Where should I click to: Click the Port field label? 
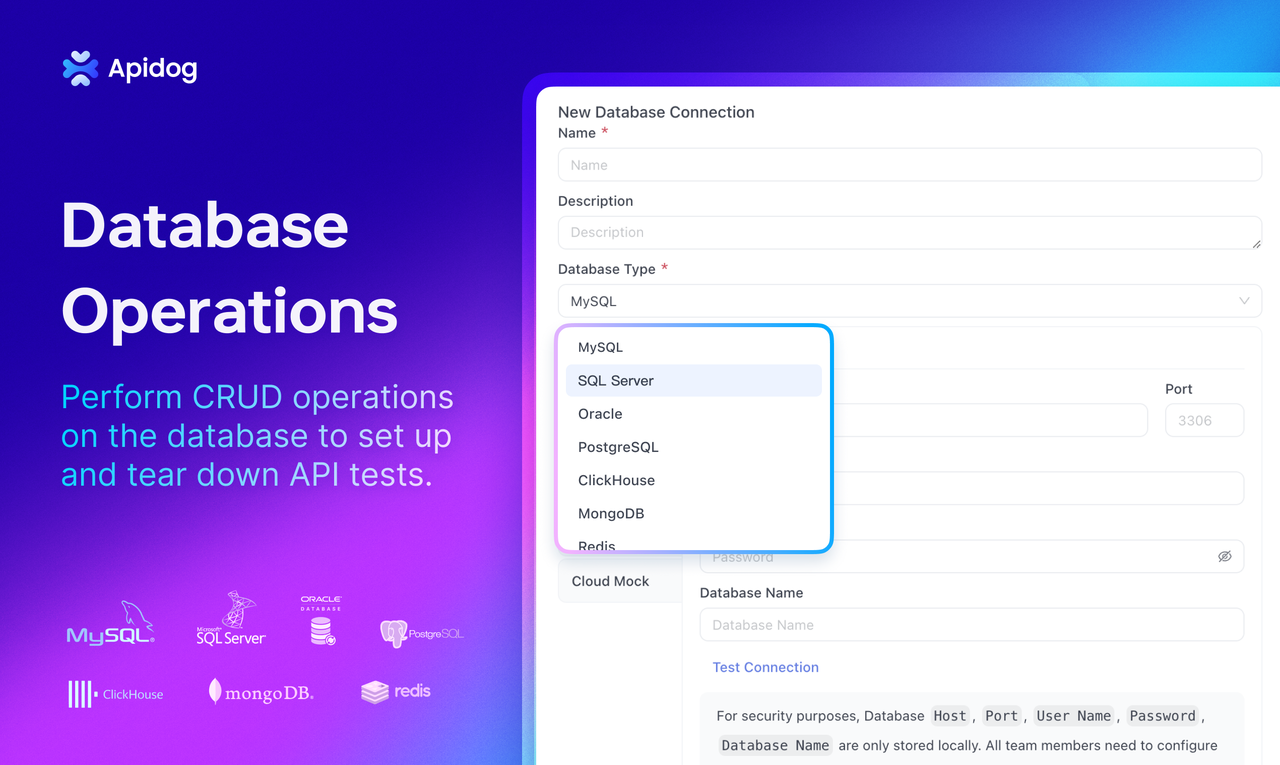(x=1179, y=389)
